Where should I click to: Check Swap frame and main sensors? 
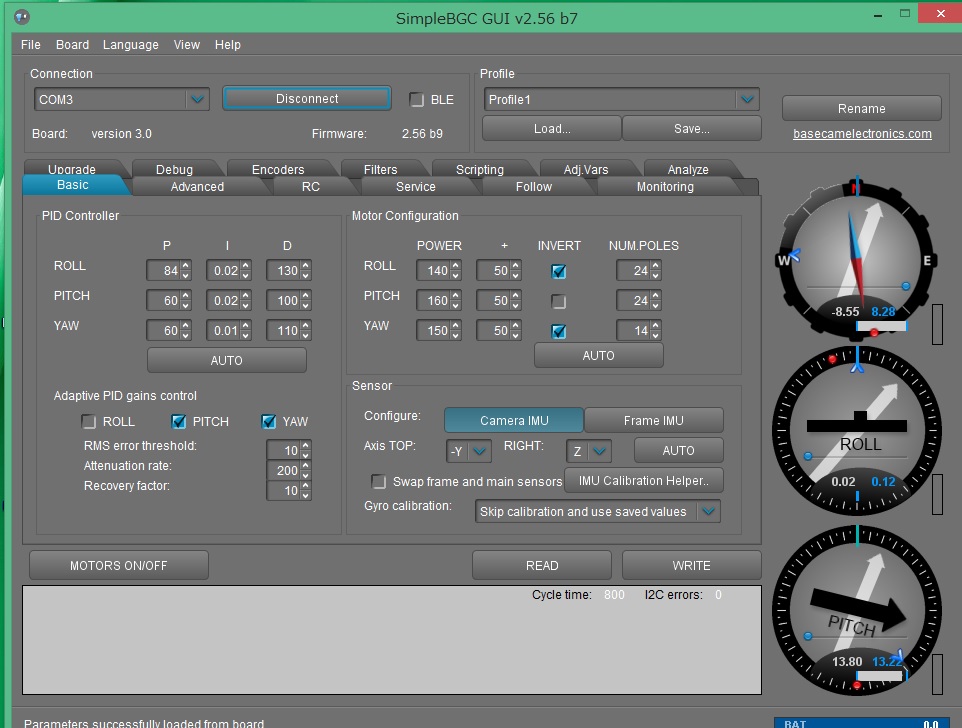[379, 482]
